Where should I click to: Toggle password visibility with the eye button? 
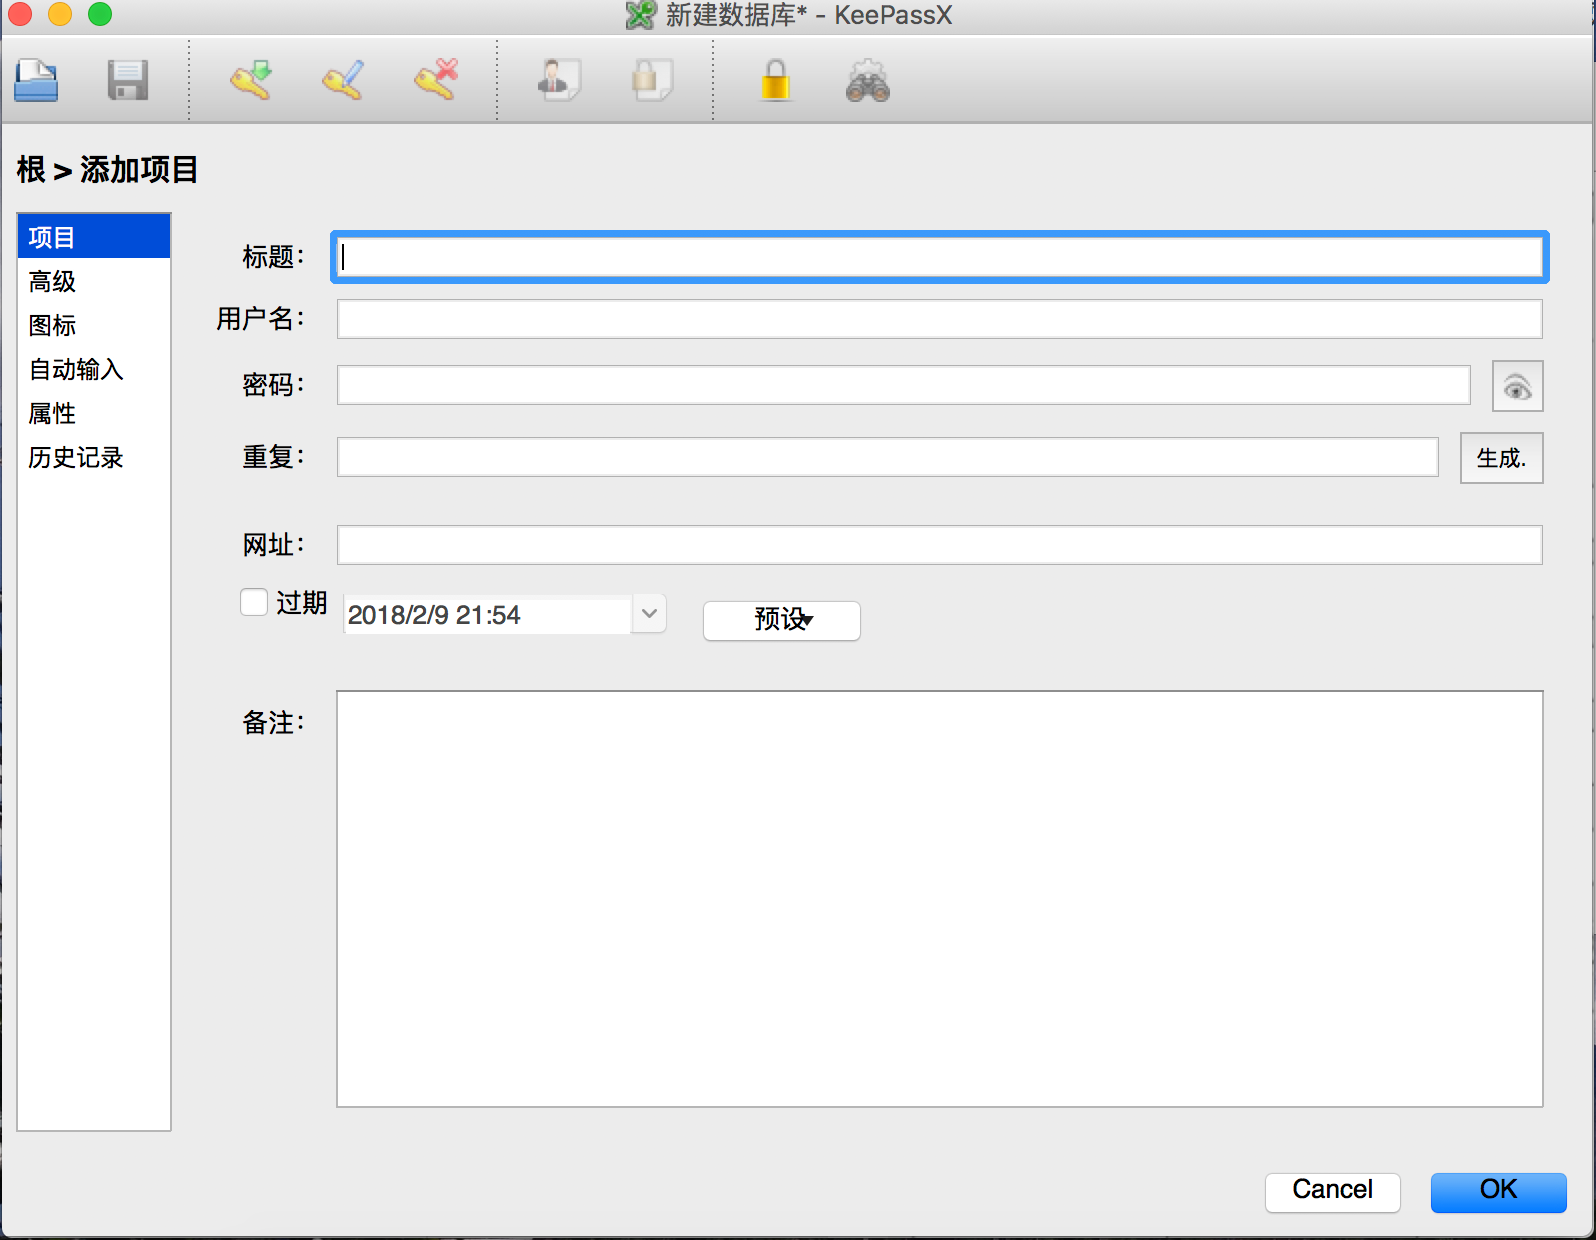tap(1517, 387)
